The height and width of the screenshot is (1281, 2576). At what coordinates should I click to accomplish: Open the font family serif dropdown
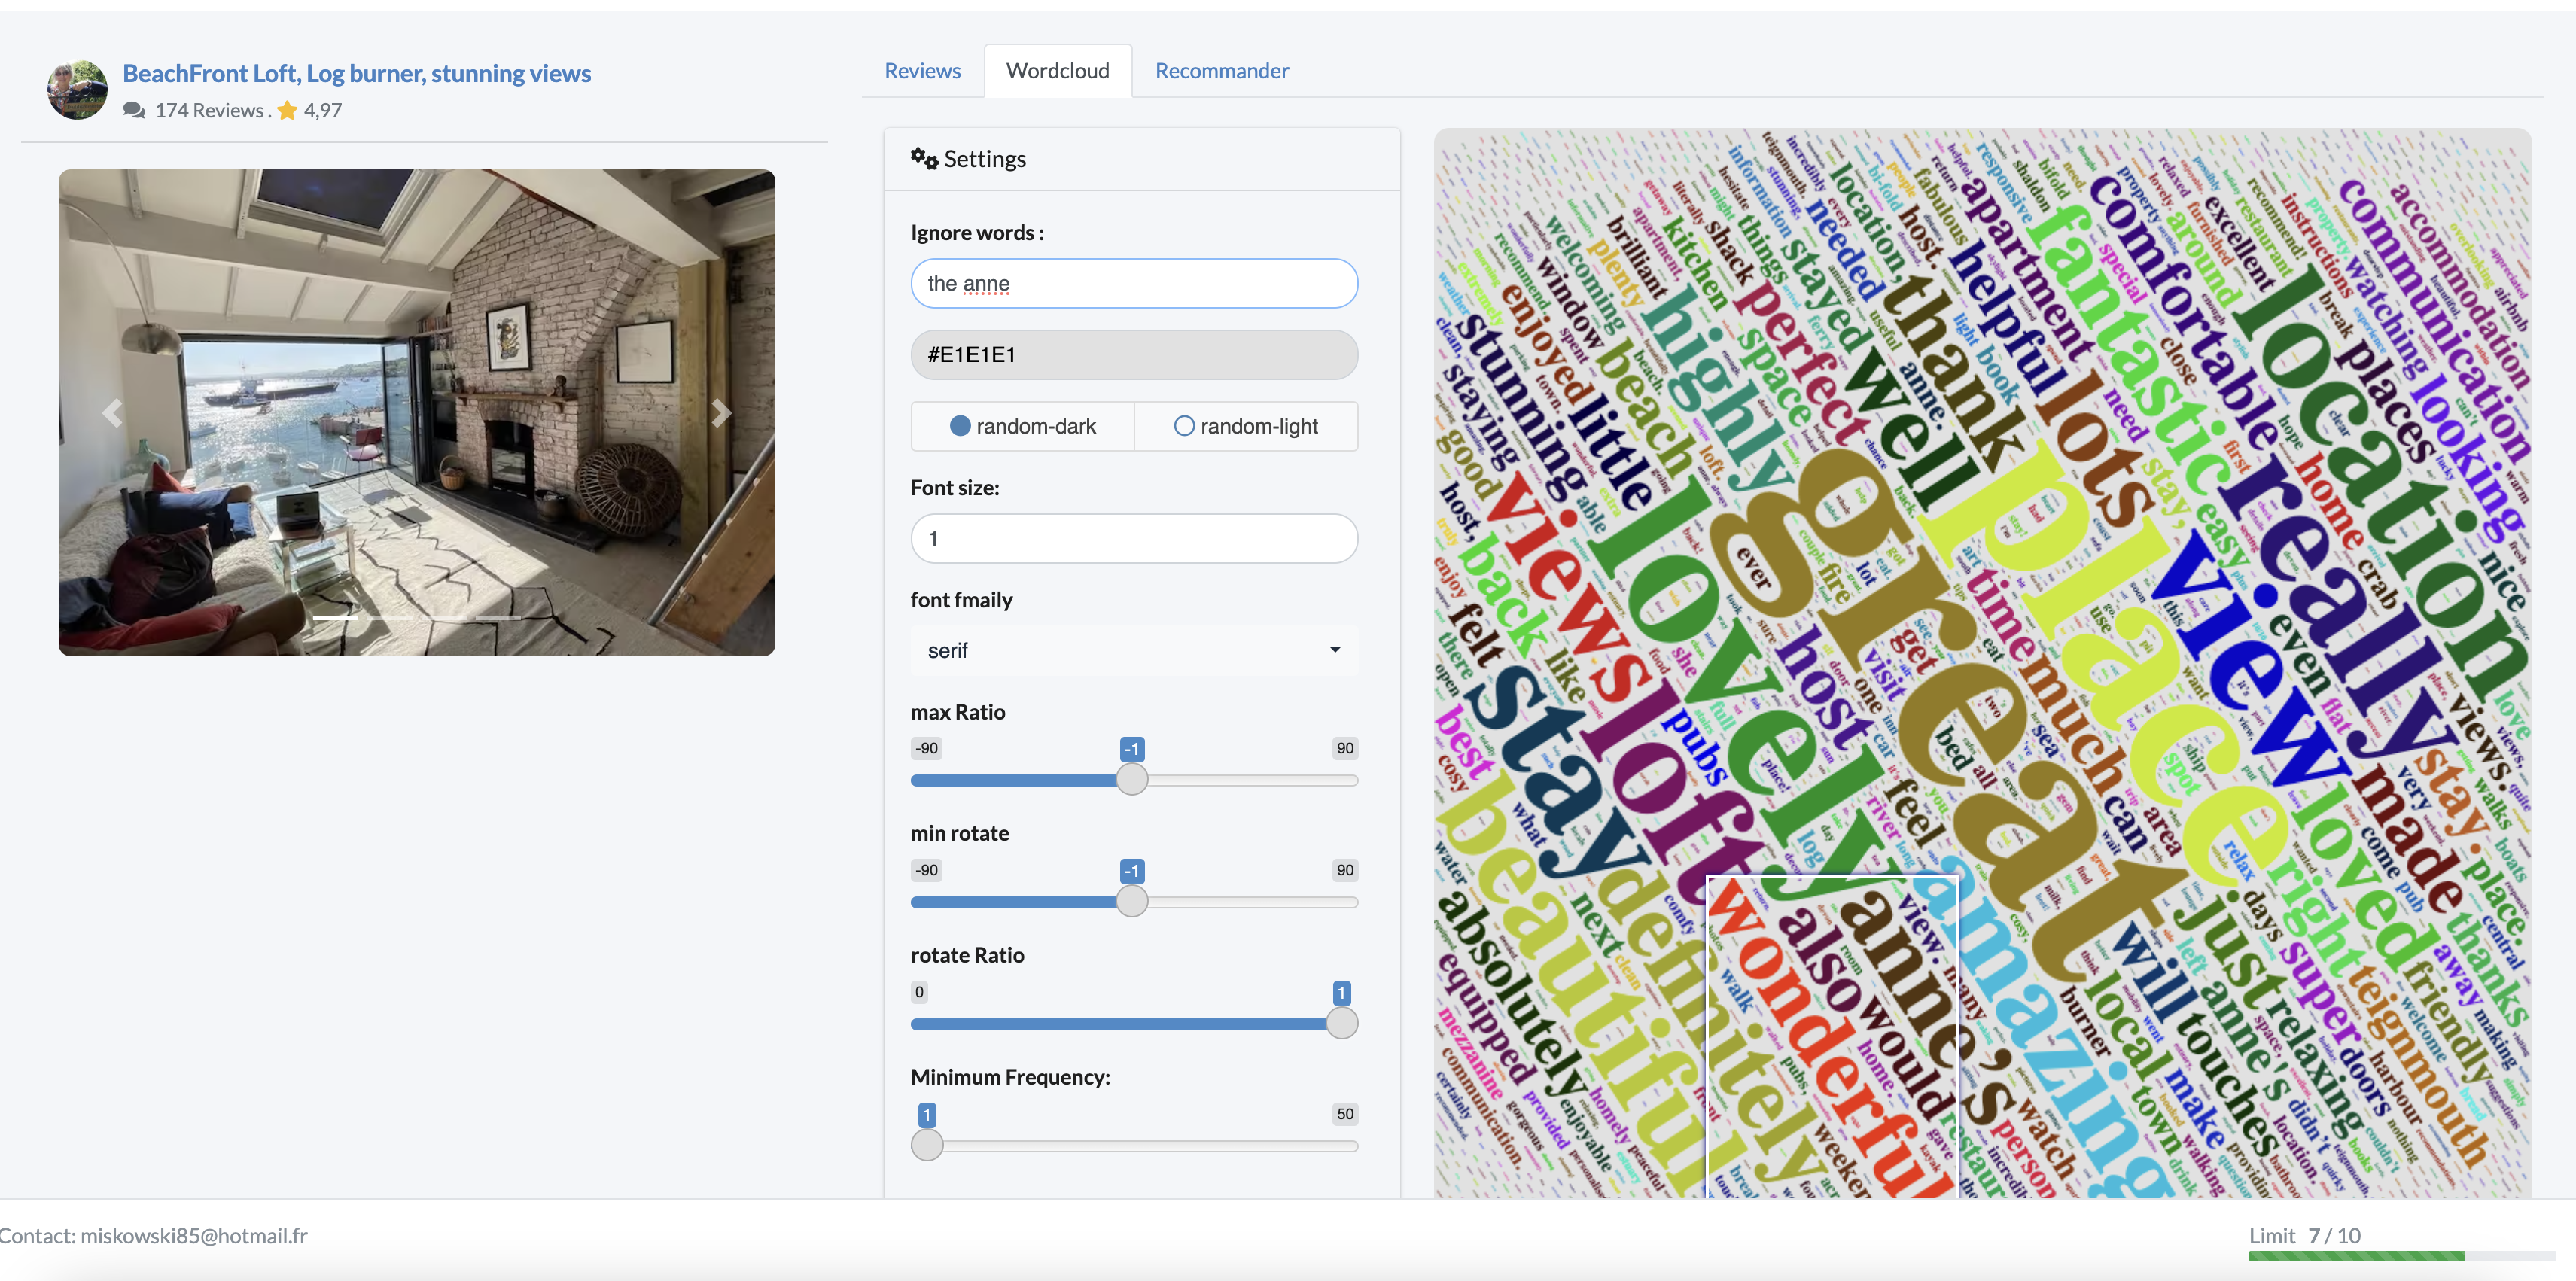(x=1134, y=651)
